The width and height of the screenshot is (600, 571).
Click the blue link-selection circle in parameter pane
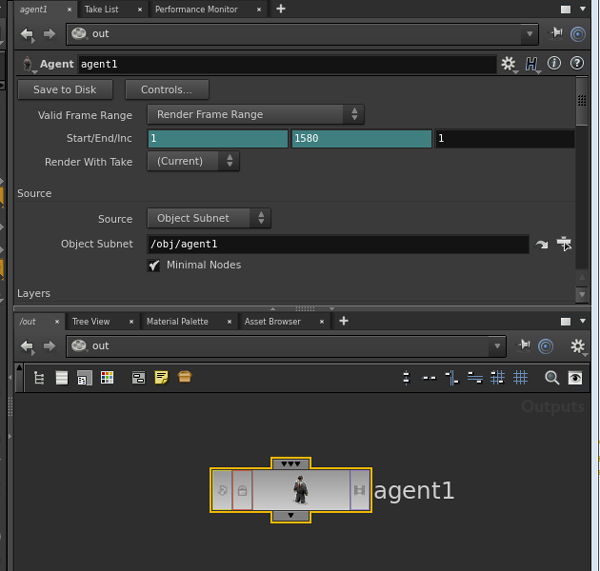point(578,34)
